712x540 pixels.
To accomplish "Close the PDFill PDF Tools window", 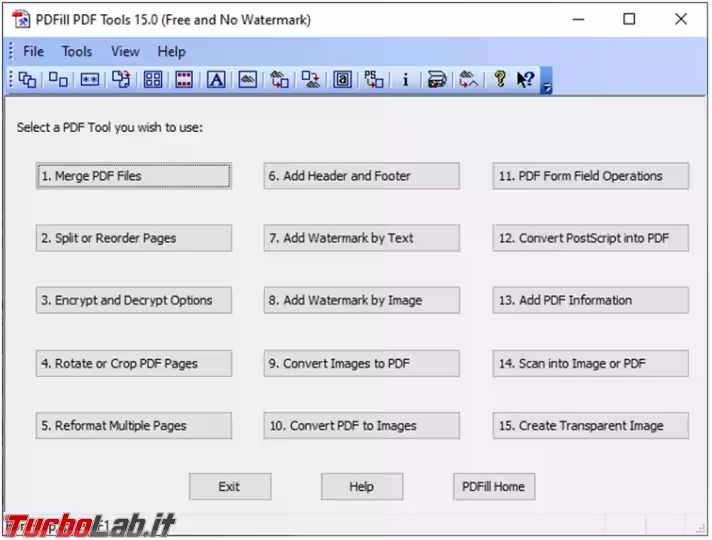I will (x=681, y=20).
